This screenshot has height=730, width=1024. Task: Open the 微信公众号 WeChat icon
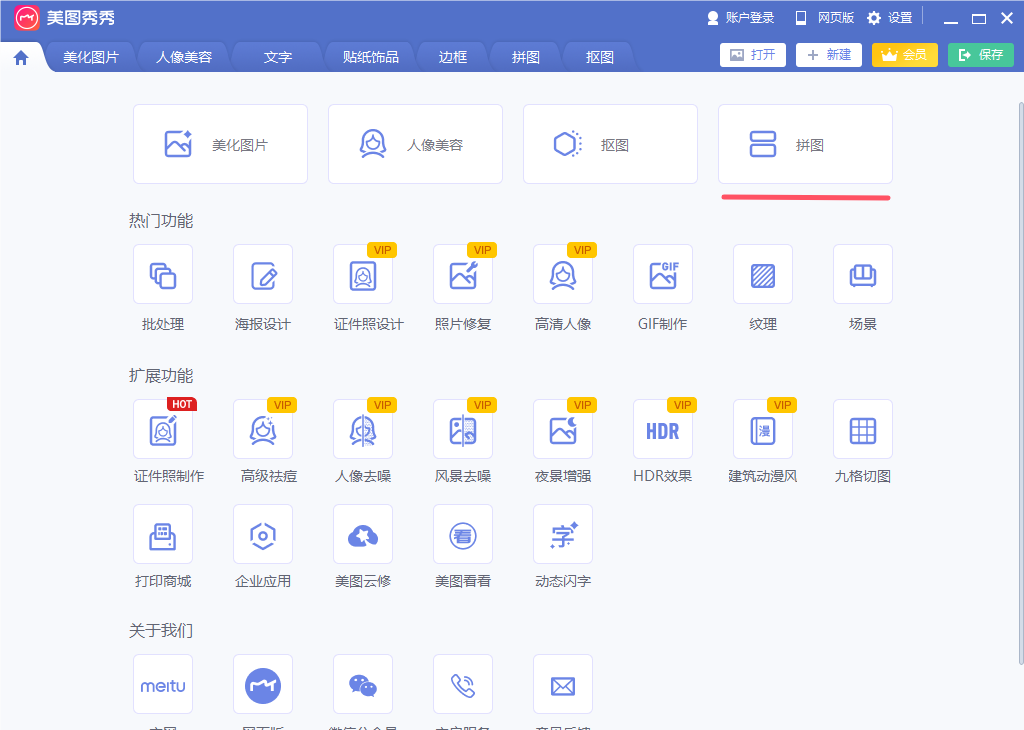pyautogui.click(x=362, y=684)
